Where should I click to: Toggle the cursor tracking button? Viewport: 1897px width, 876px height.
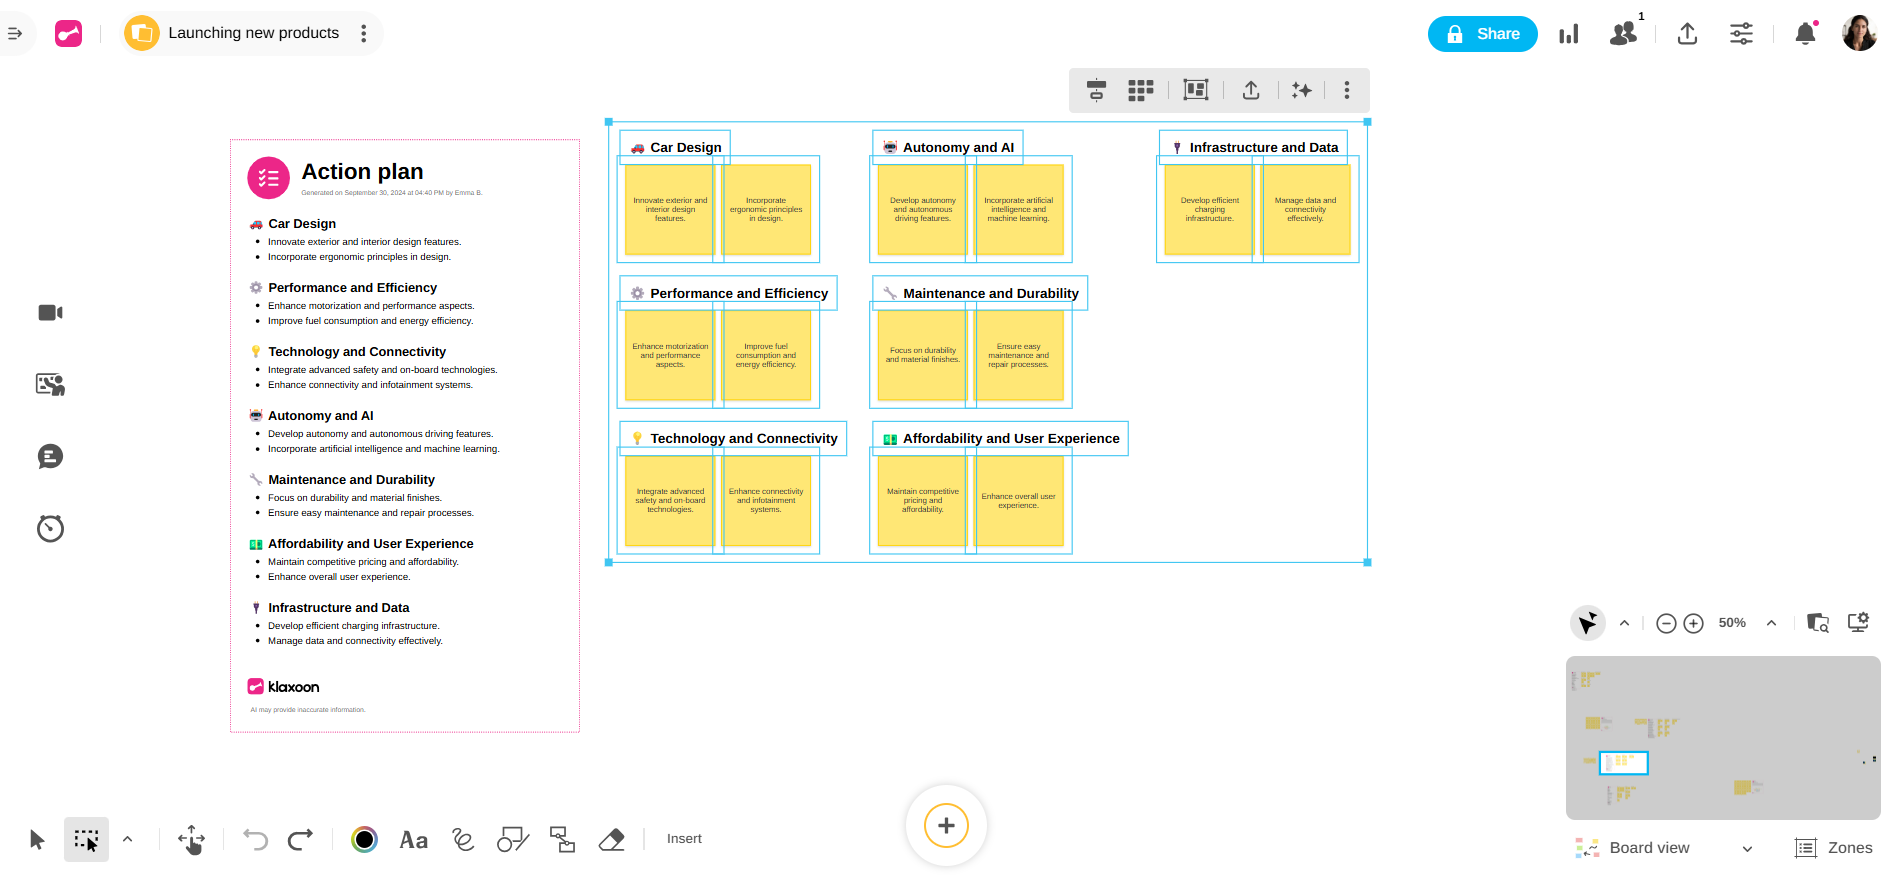click(1587, 623)
